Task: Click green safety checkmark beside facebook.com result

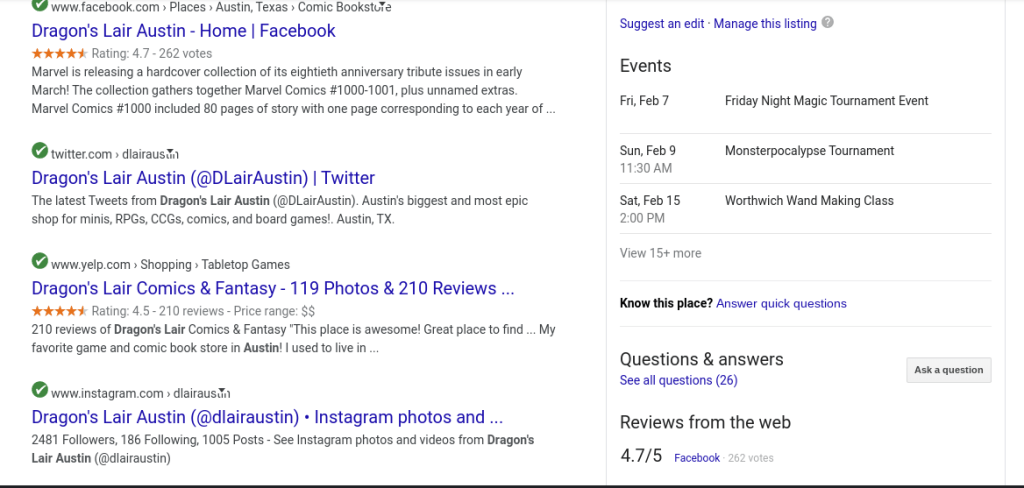Action: (40, 6)
